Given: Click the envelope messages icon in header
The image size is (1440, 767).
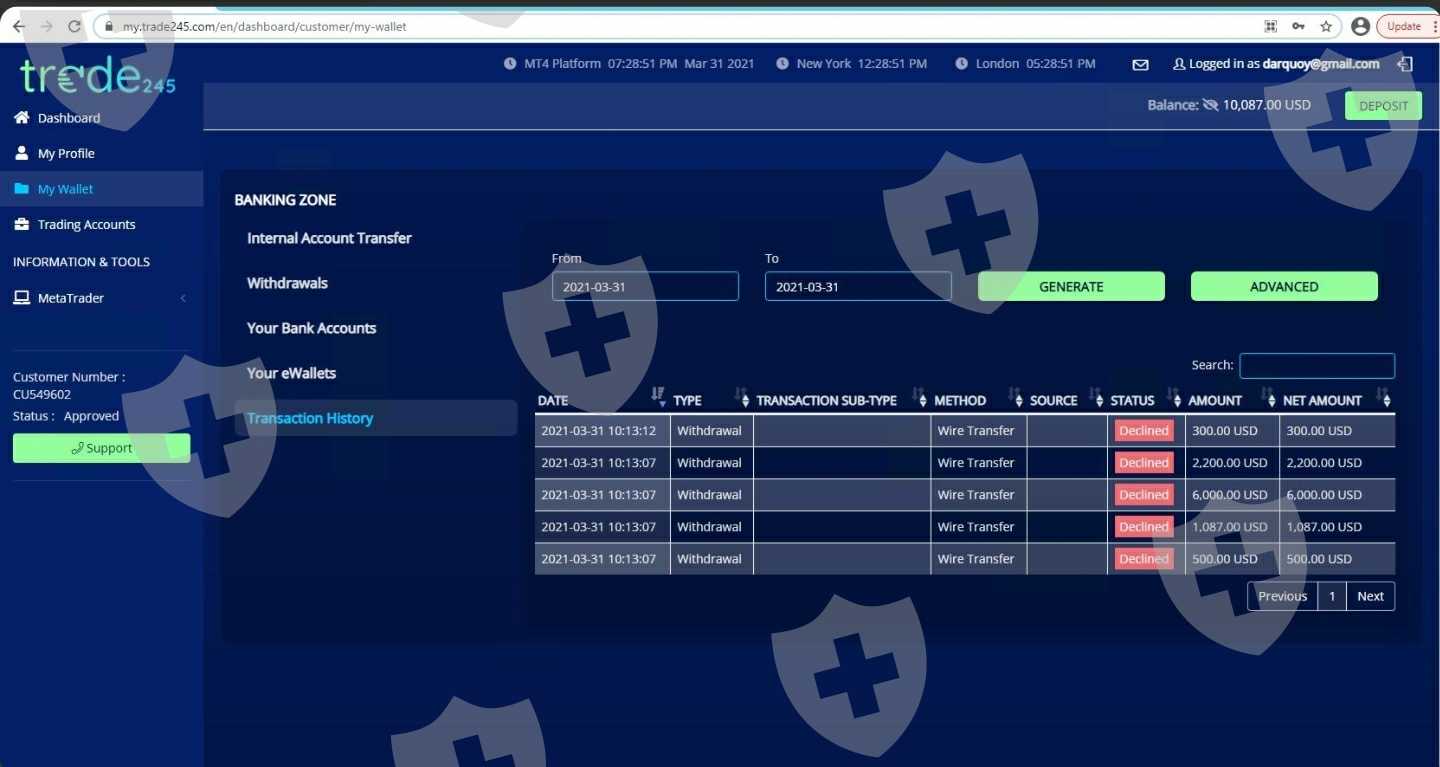Looking at the screenshot, I should point(1140,64).
